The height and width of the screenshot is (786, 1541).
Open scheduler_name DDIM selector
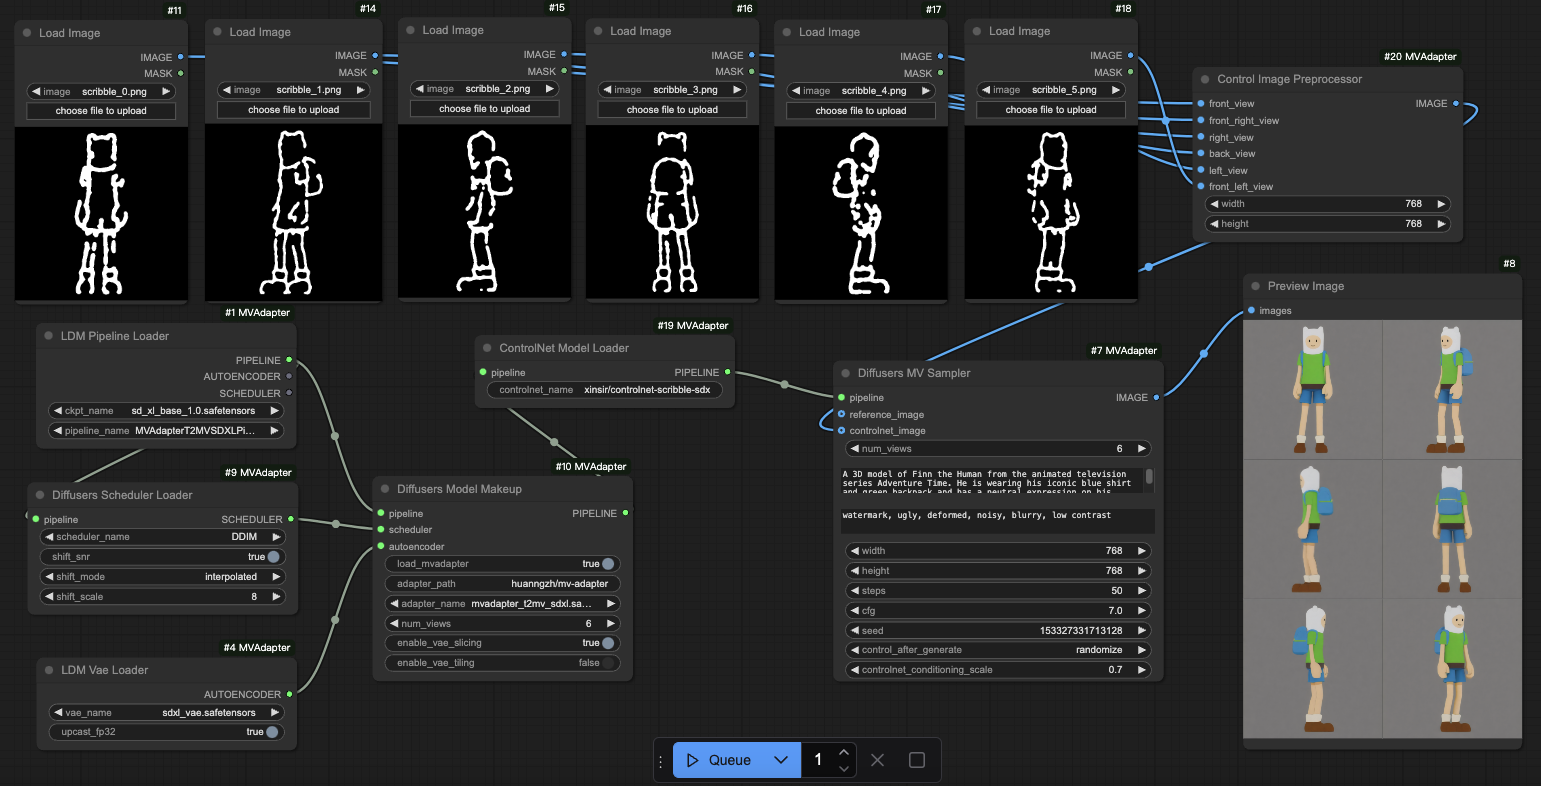162,537
